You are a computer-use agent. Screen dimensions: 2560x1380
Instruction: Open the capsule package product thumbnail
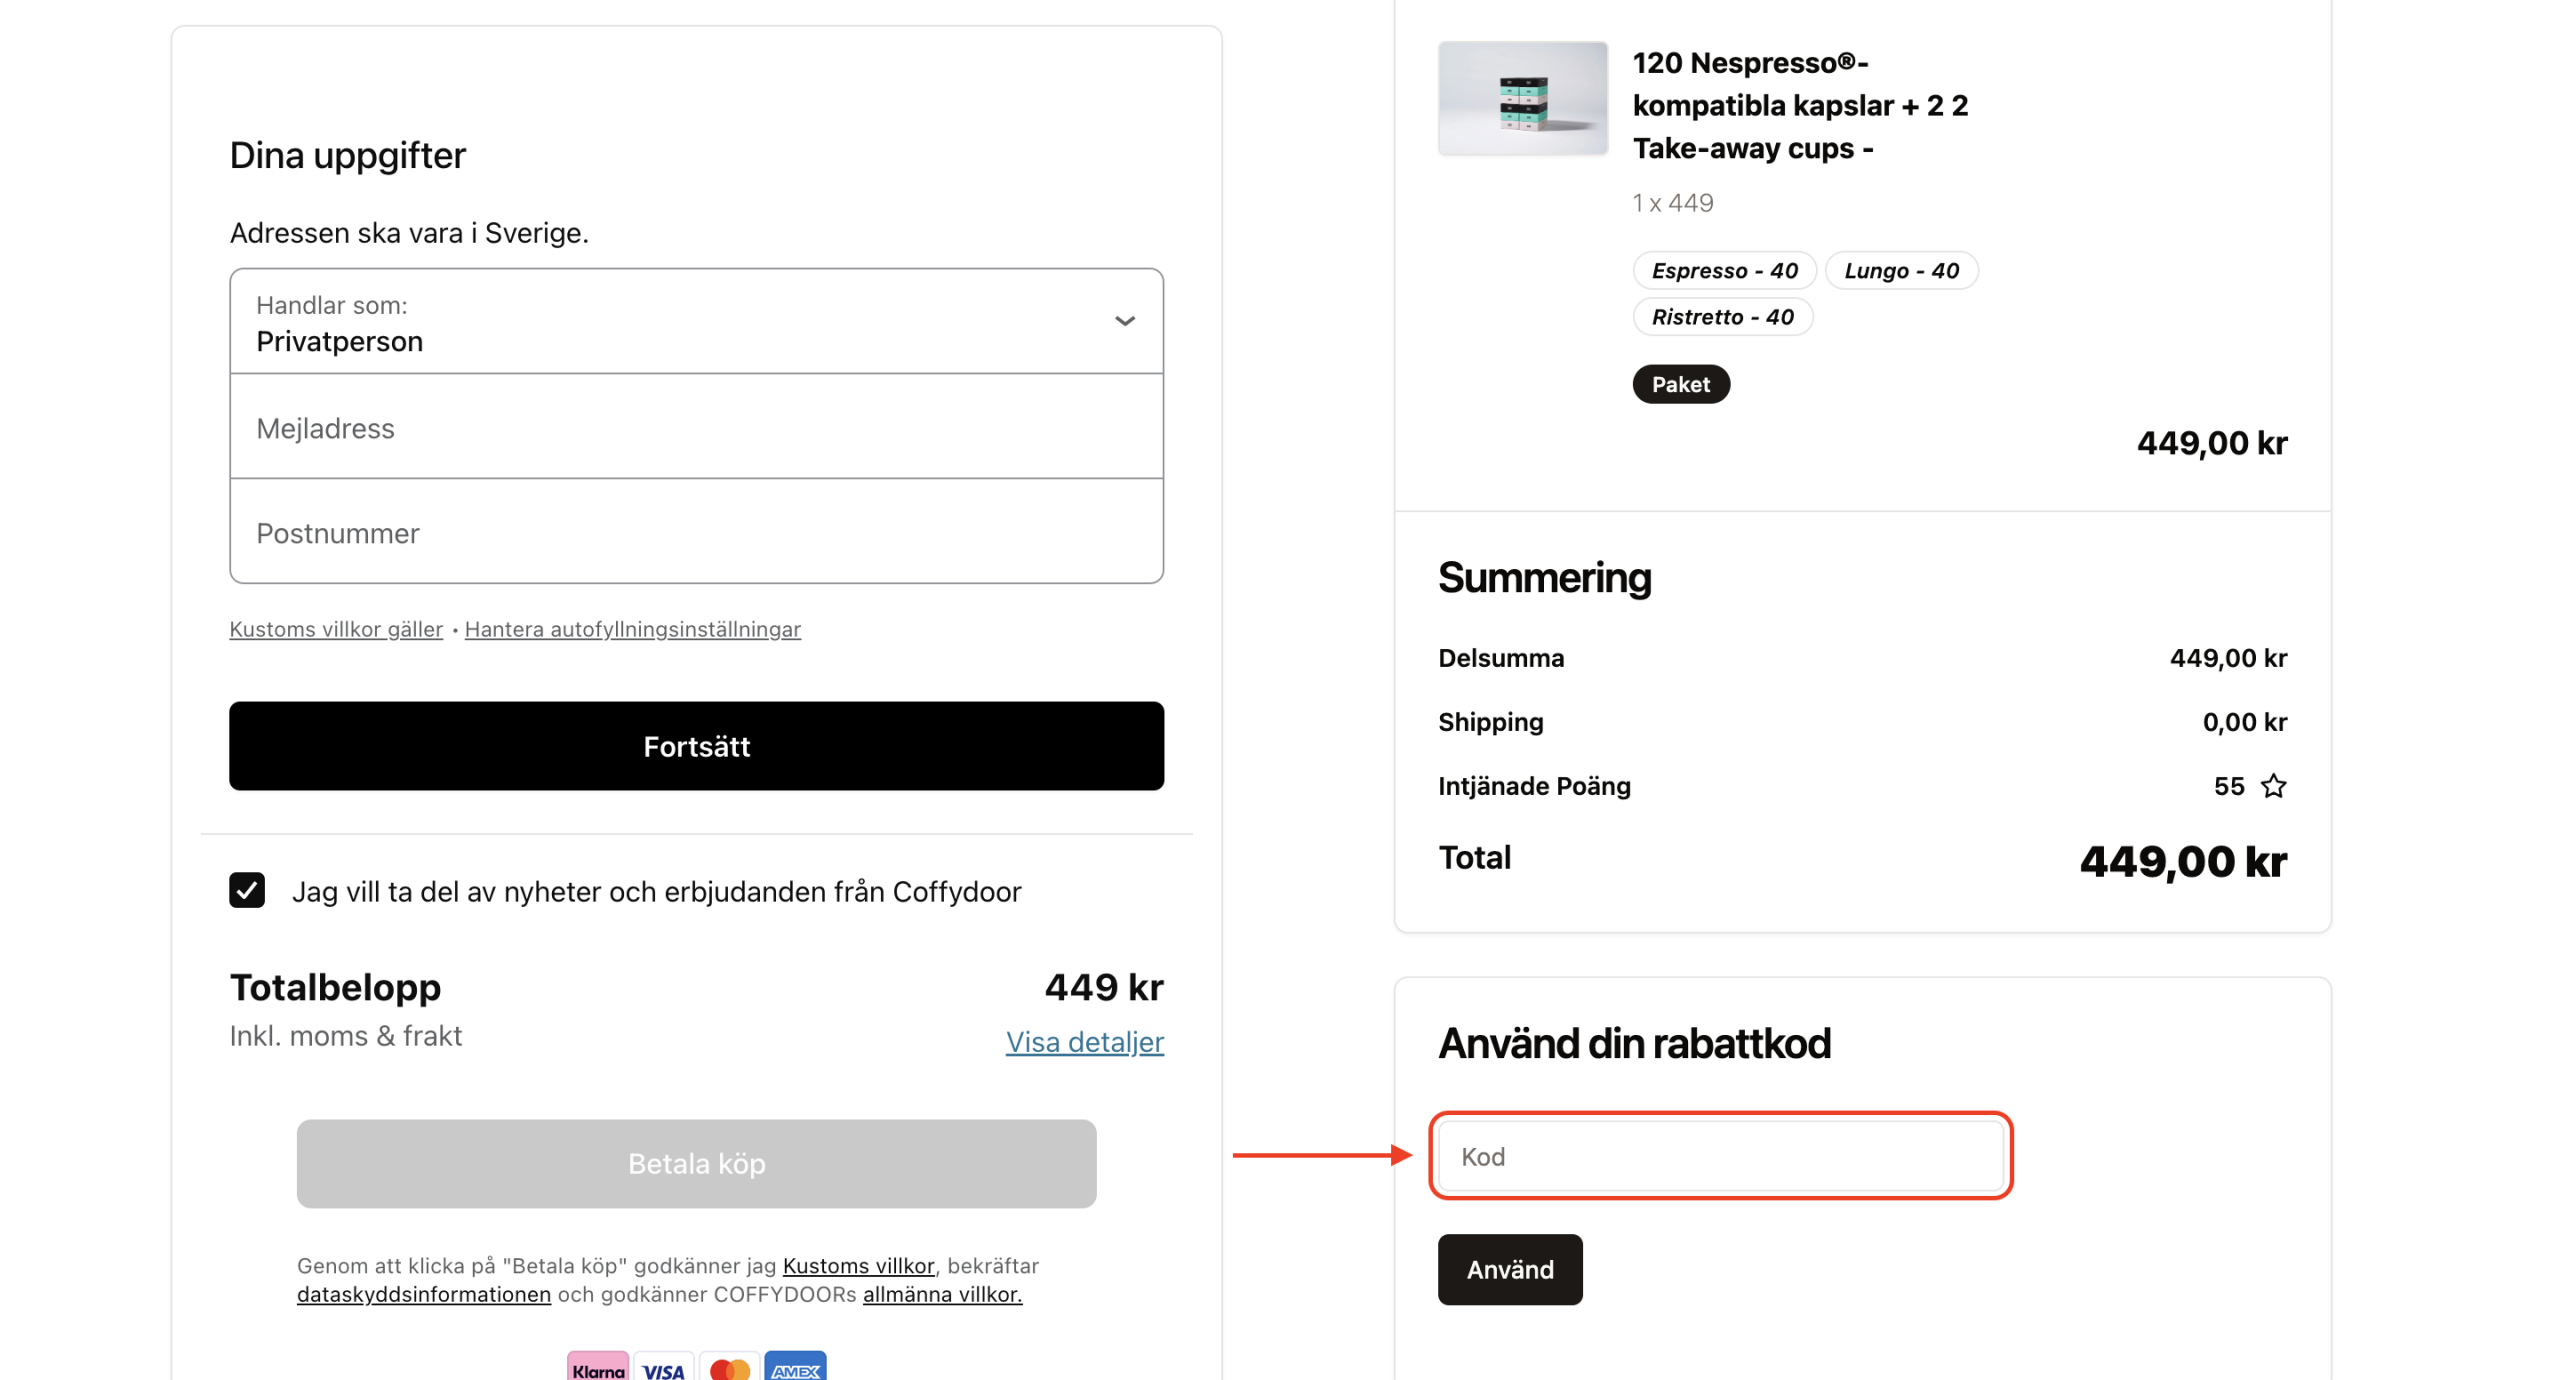tap(1522, 98)
